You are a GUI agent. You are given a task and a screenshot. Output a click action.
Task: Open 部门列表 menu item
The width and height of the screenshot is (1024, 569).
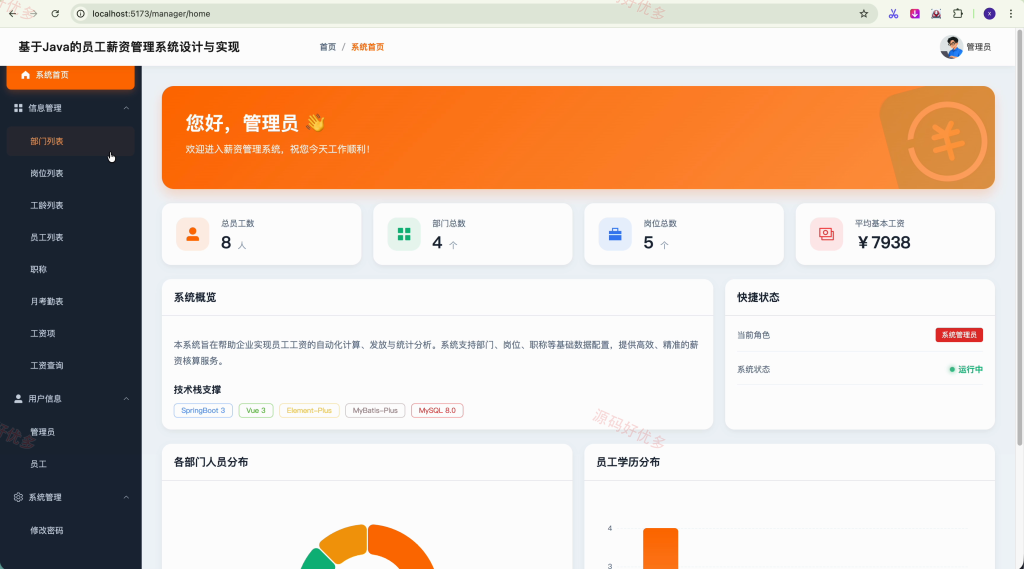coord(71,141)
